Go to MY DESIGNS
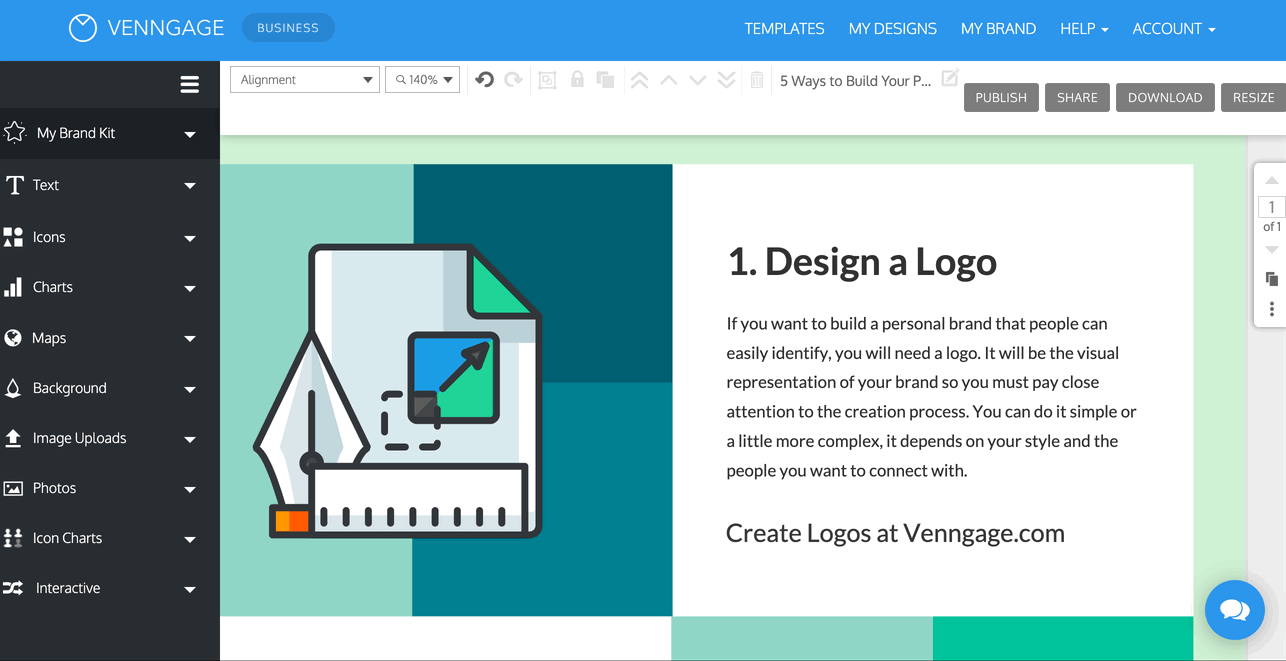Screen dimensions: 1286x661 892,29
